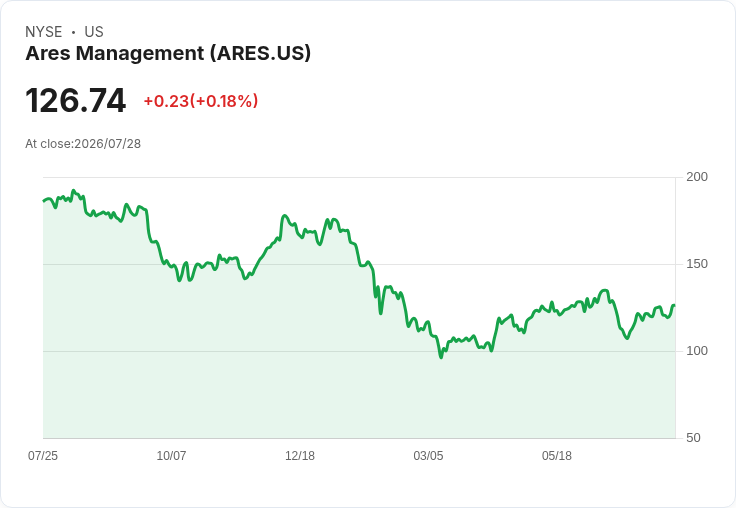The image size is (736, 508).
Task: Click the At close 2026/07/28 timestamp
Action: click(83, 144)
